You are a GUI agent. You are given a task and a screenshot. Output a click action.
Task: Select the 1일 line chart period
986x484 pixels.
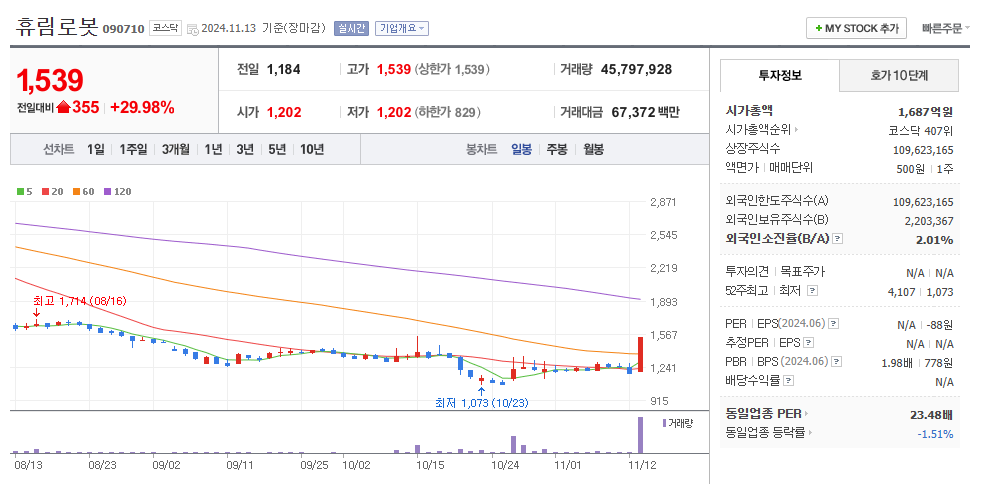click(96, 150)
